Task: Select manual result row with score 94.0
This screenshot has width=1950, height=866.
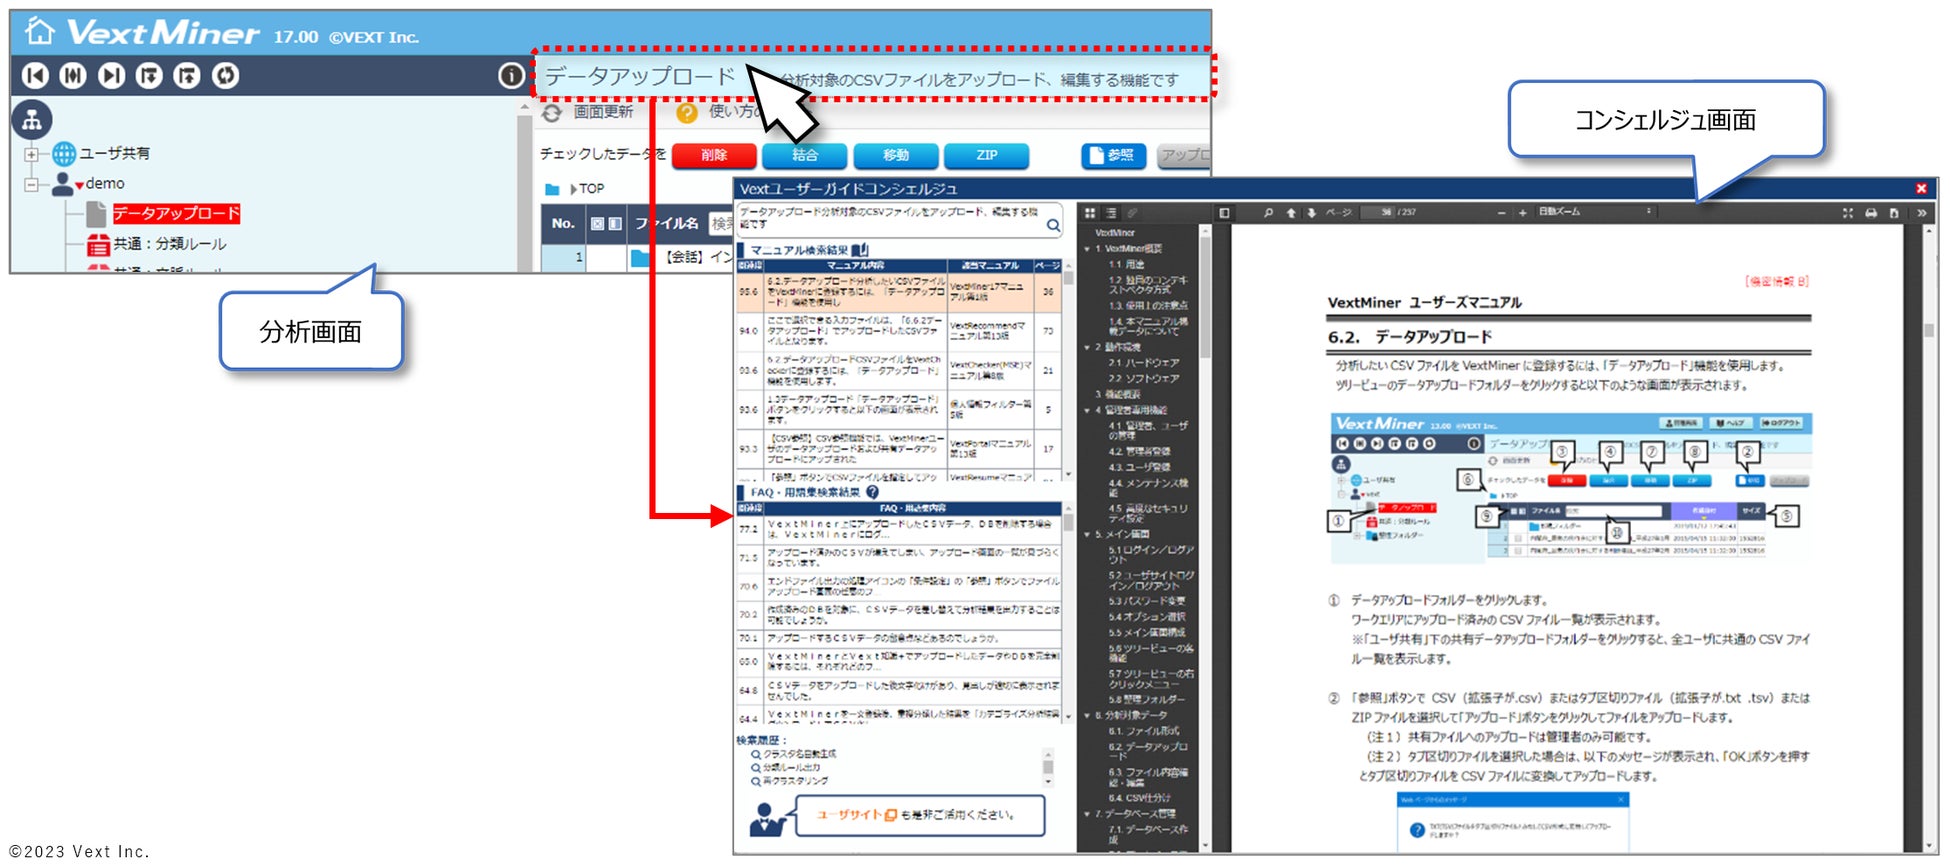Action: tap(899, 331)
